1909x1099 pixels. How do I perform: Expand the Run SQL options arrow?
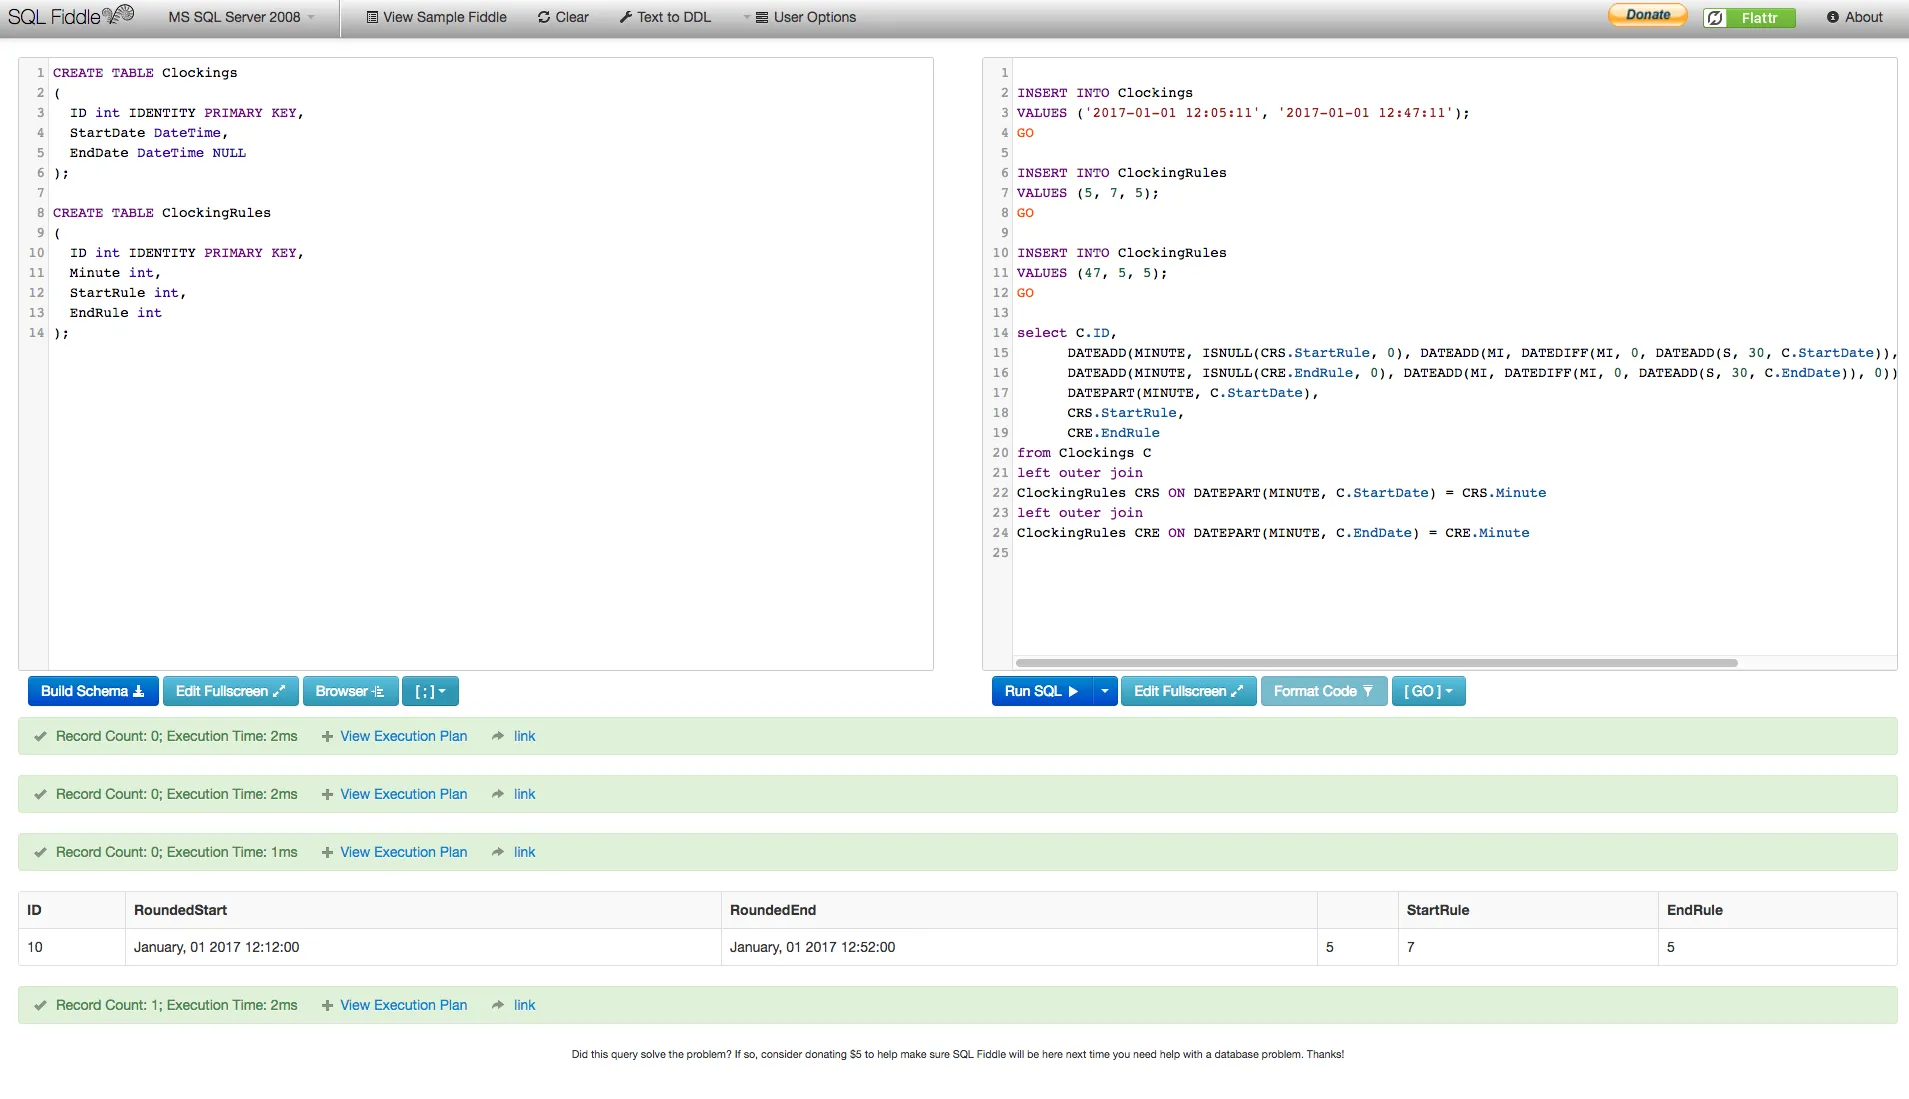tap(1105, 691)
